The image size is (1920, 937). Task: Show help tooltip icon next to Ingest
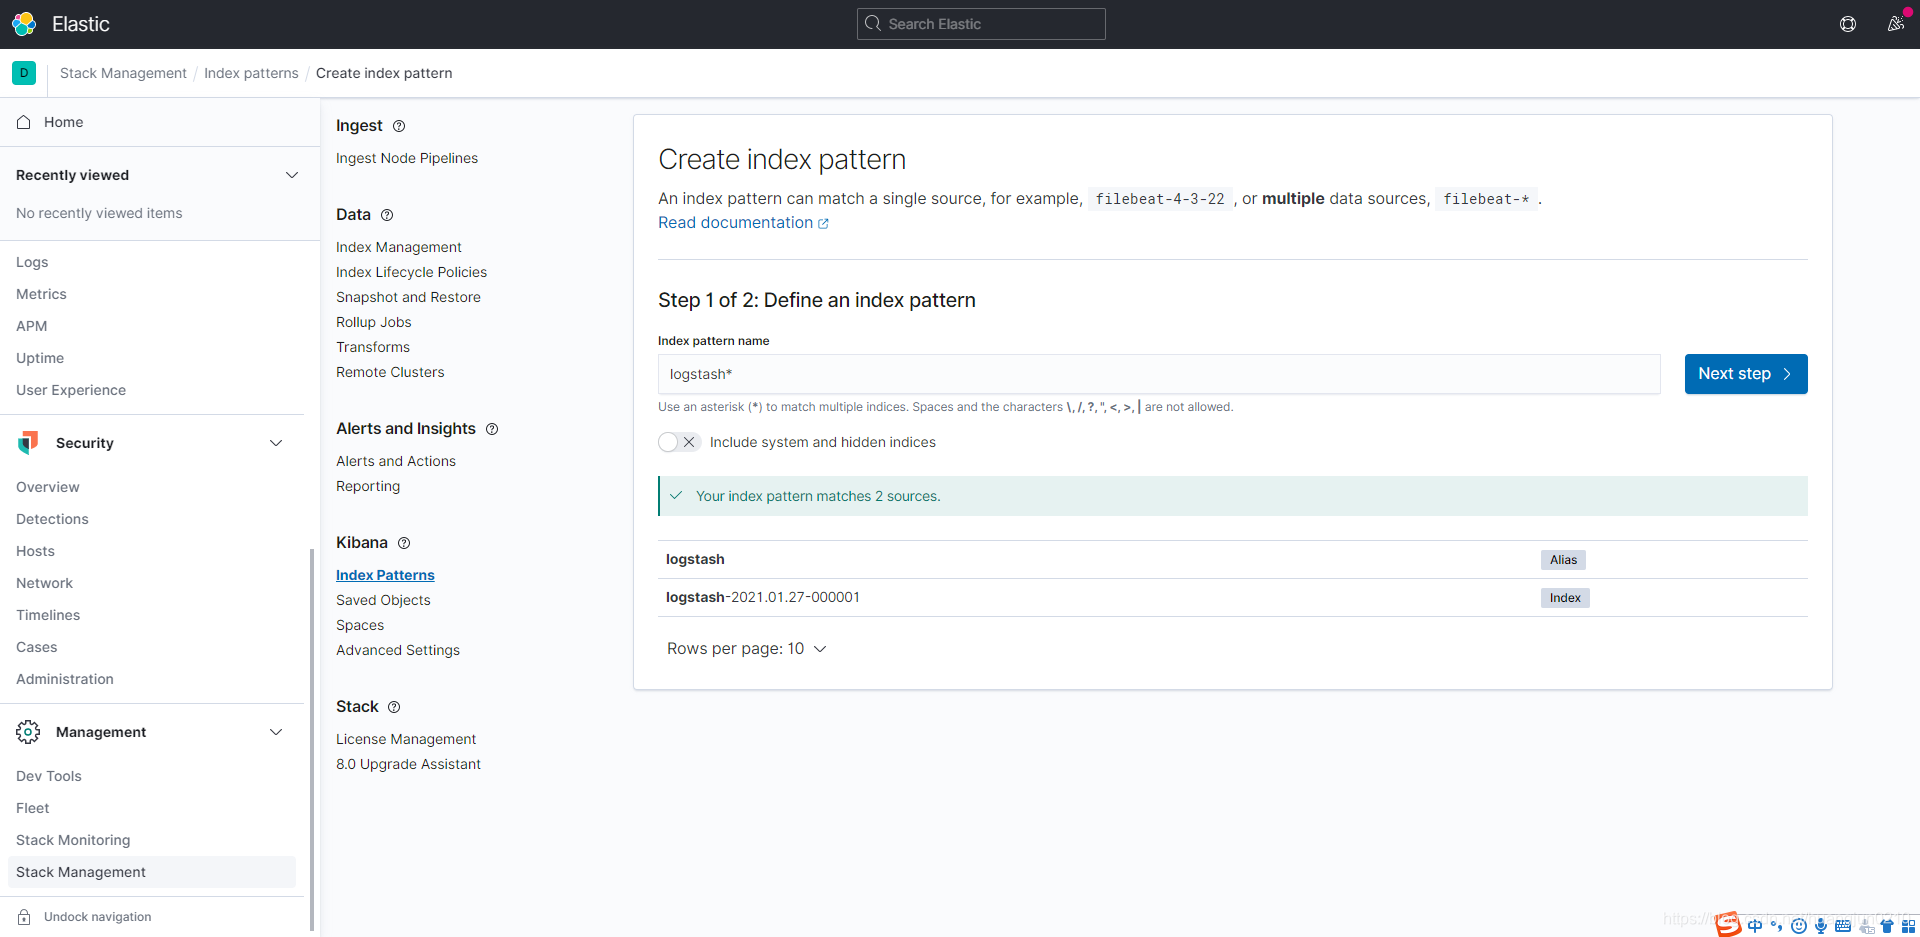(399, 126)
